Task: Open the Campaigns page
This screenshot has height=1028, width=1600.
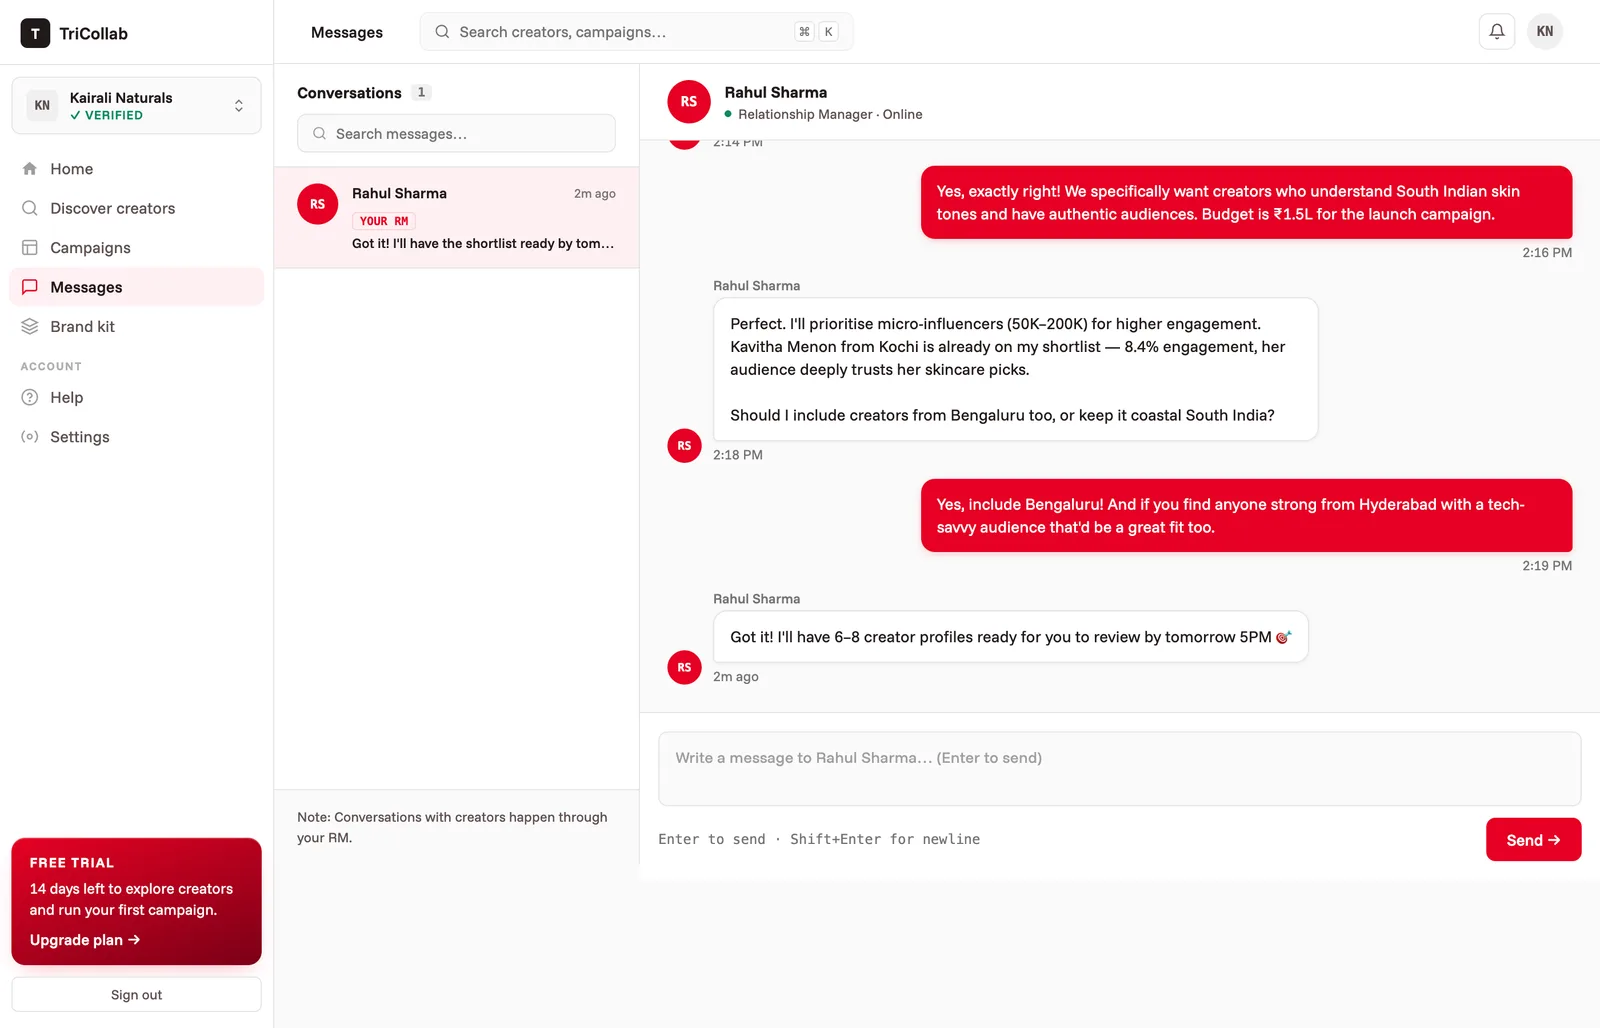Action: point(136,247)
